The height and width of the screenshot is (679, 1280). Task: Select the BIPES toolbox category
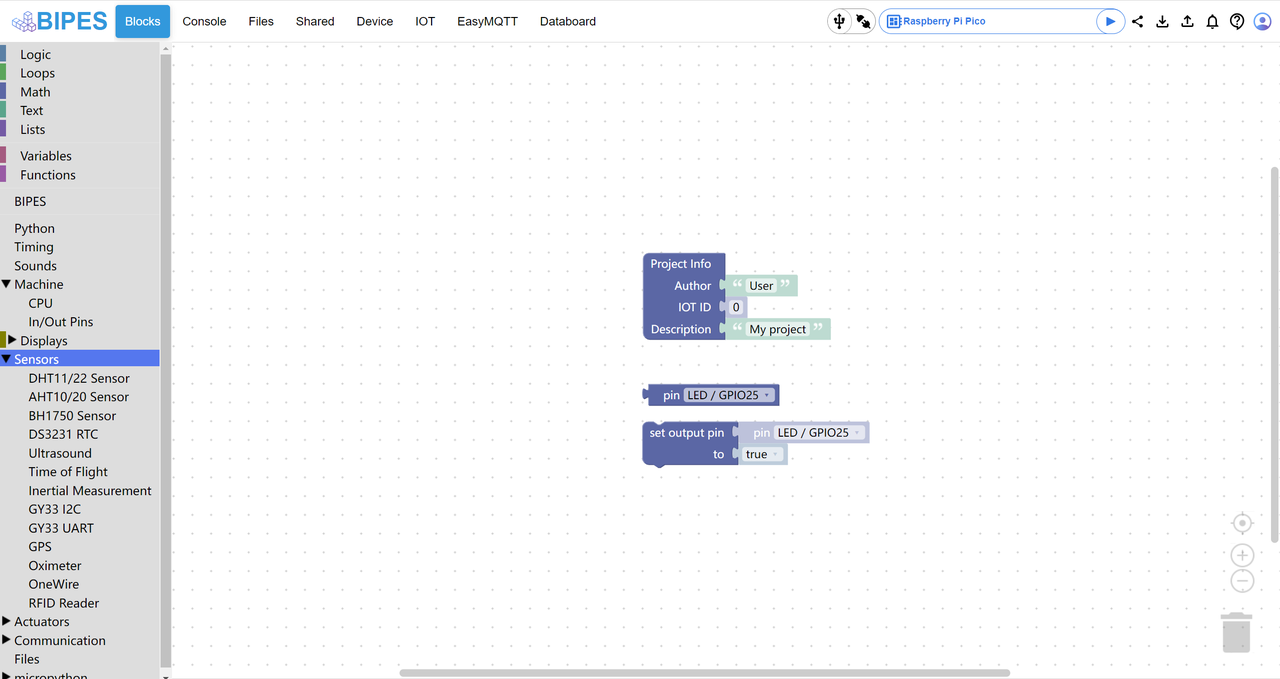(80, 201)
